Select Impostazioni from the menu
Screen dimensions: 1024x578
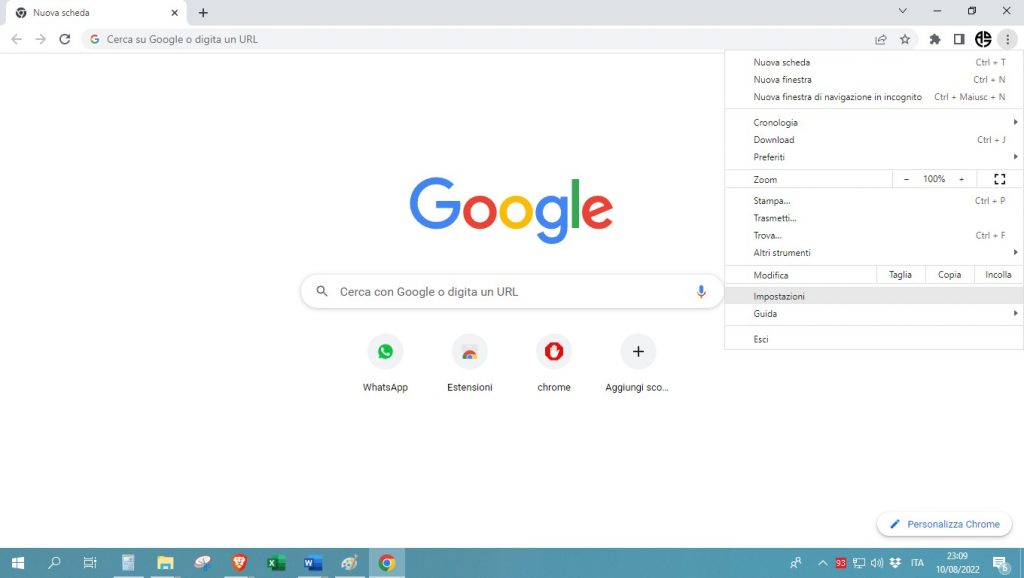[x=780, y=295]
